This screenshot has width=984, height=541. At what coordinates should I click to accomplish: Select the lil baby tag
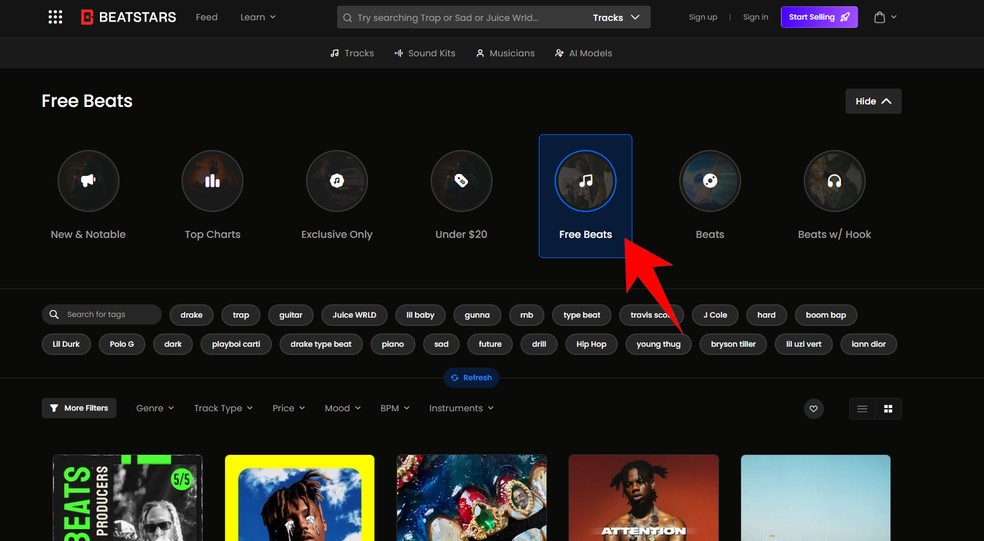[x=420, y=315]
